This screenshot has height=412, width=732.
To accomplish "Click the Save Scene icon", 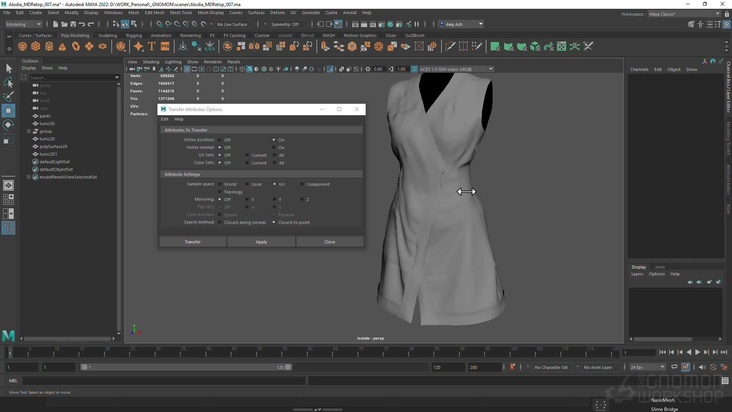I will tap(73, 24).
